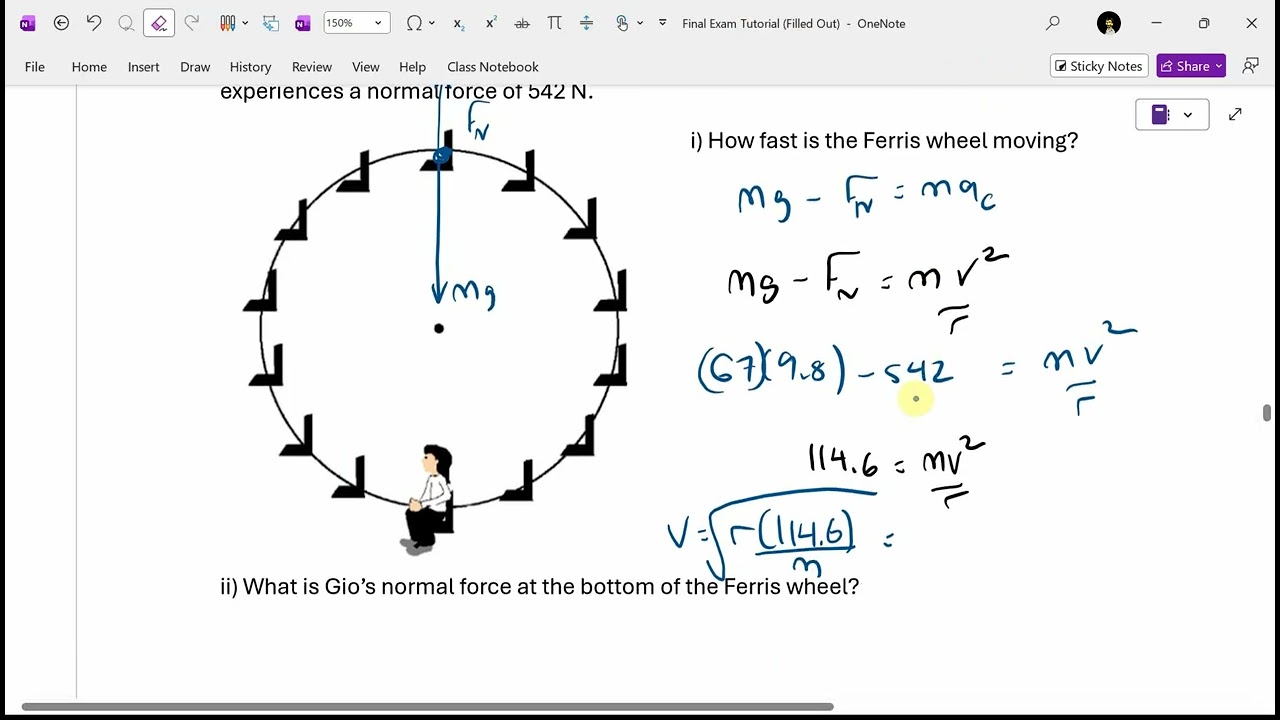Undo the last action

tap(94, 23)
